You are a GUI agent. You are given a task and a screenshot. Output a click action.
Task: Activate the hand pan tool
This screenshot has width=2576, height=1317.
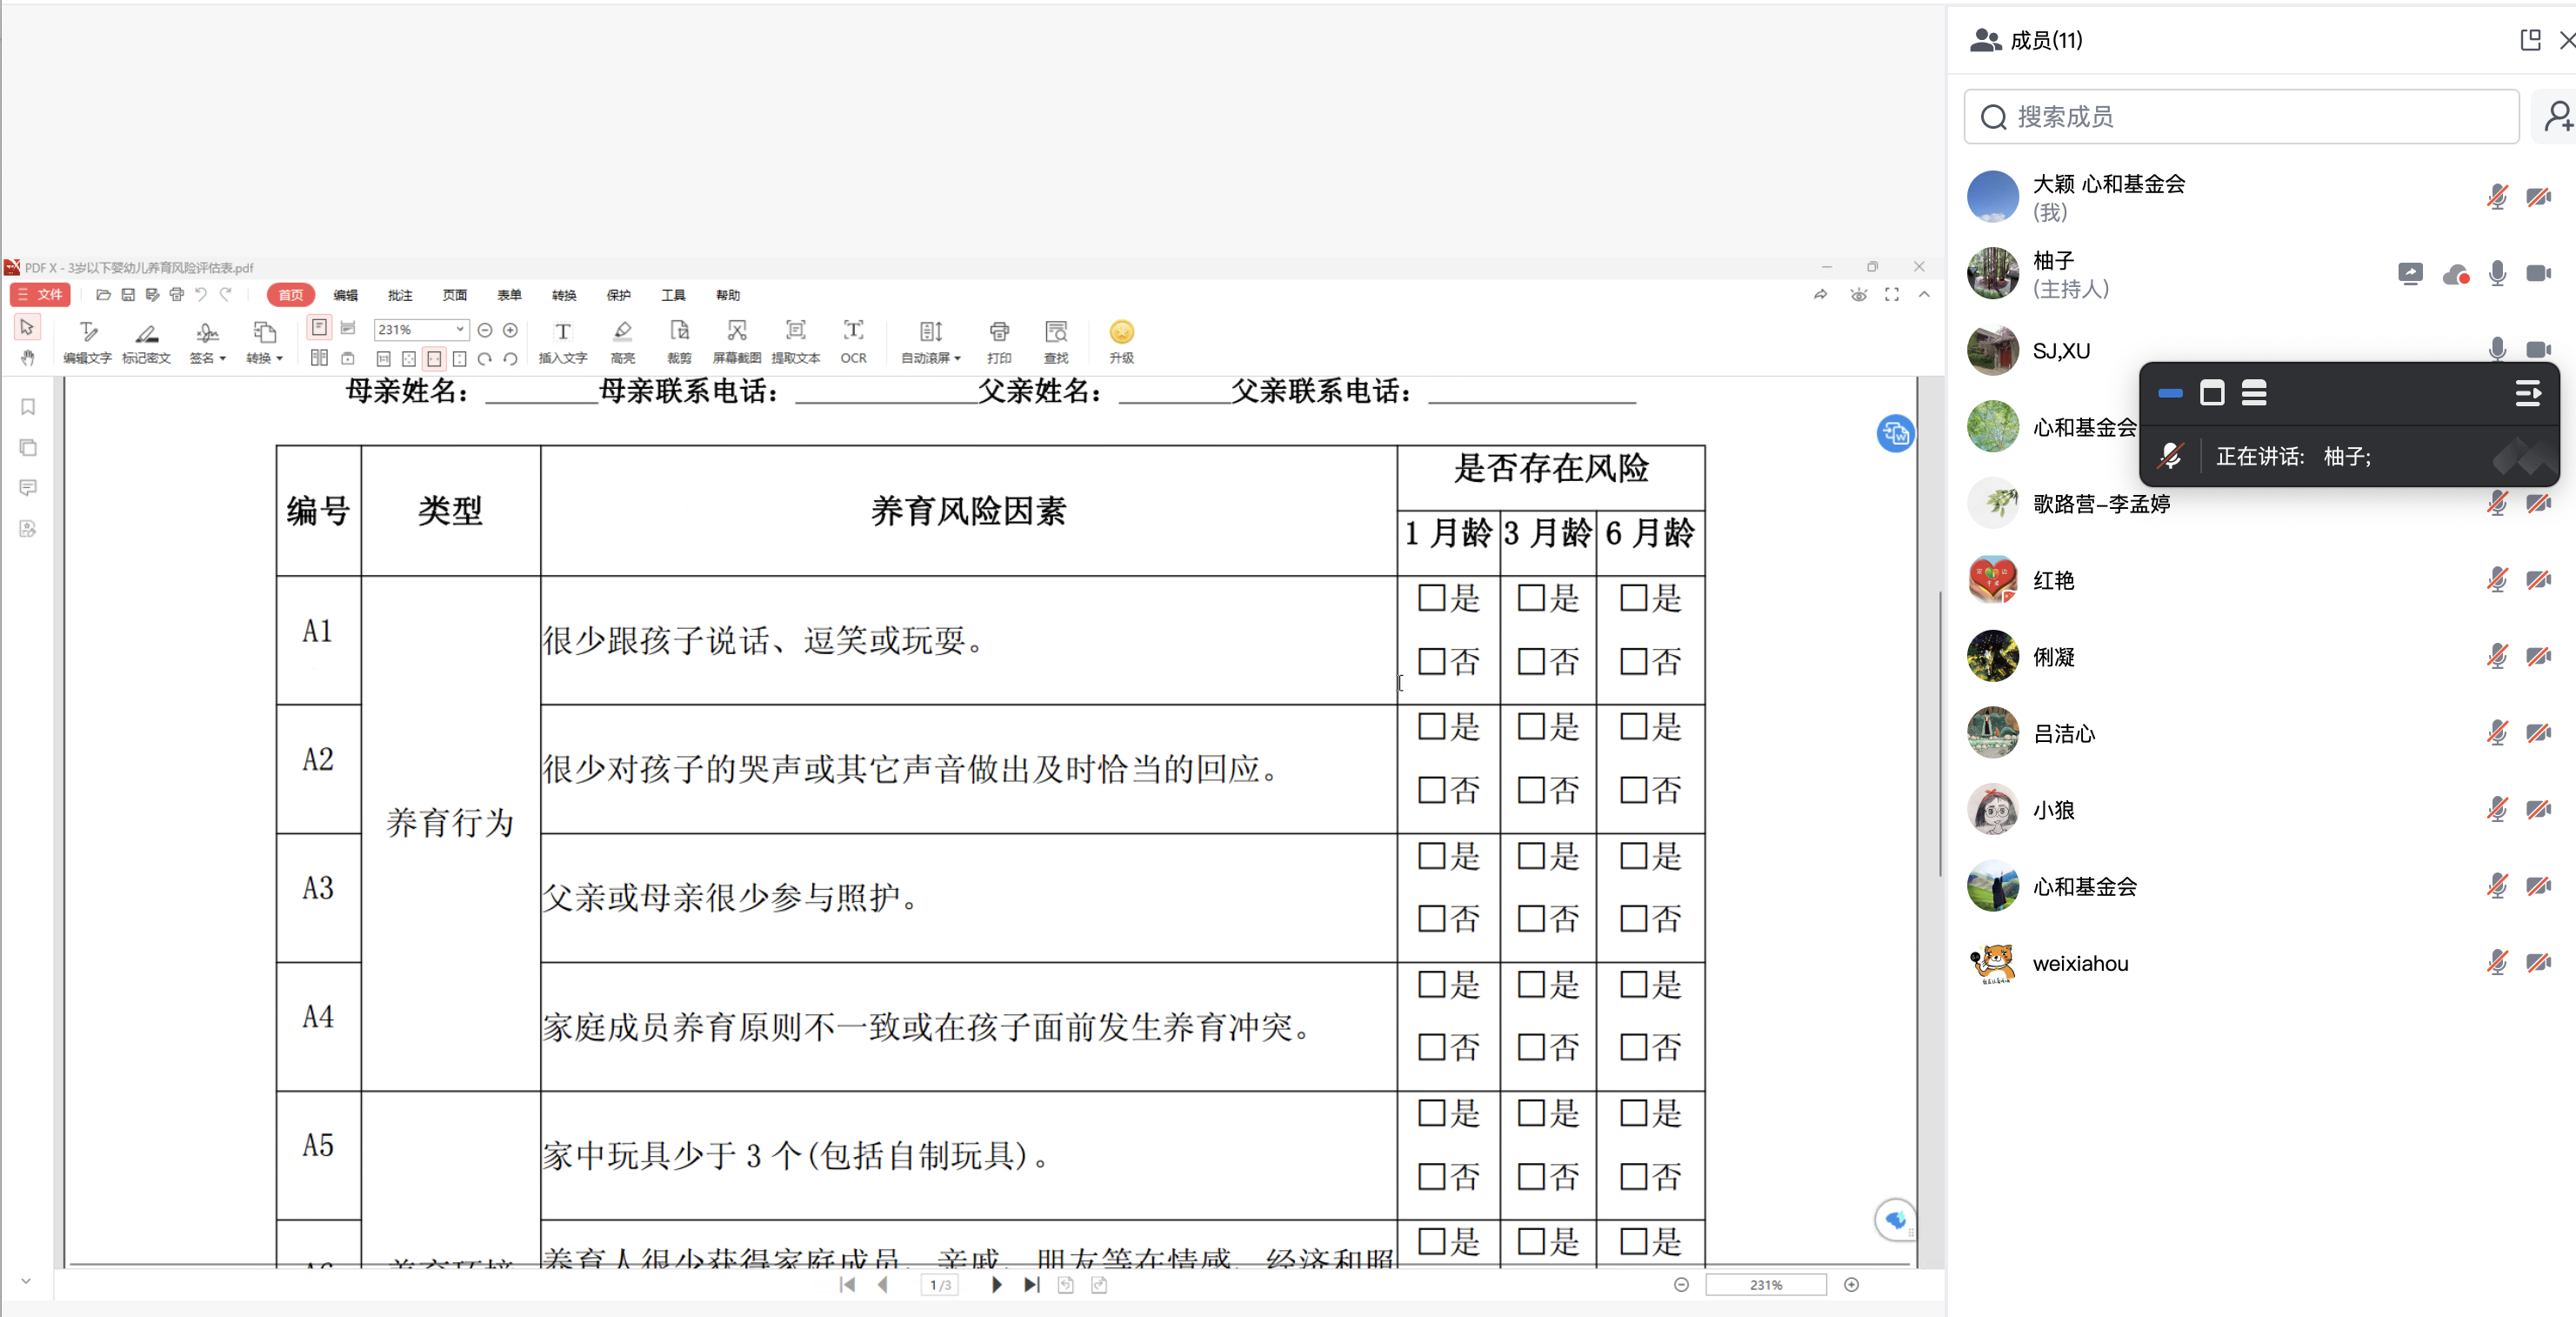[x=27, y=357]
